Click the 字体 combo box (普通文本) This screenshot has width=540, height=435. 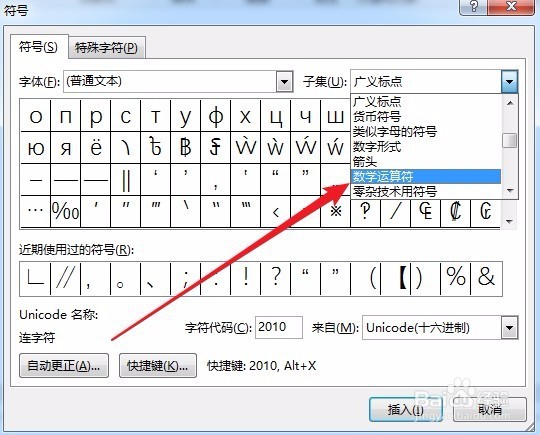(x=178, y=82)
